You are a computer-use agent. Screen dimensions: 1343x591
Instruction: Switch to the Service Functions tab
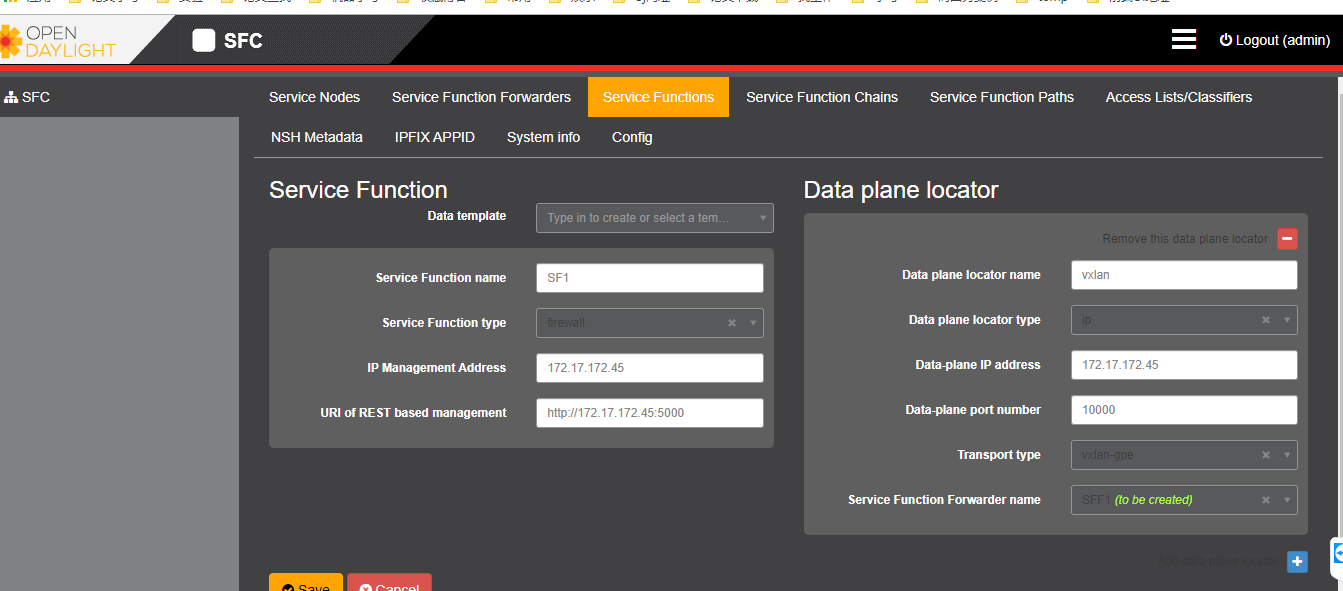tap(658, 97)
